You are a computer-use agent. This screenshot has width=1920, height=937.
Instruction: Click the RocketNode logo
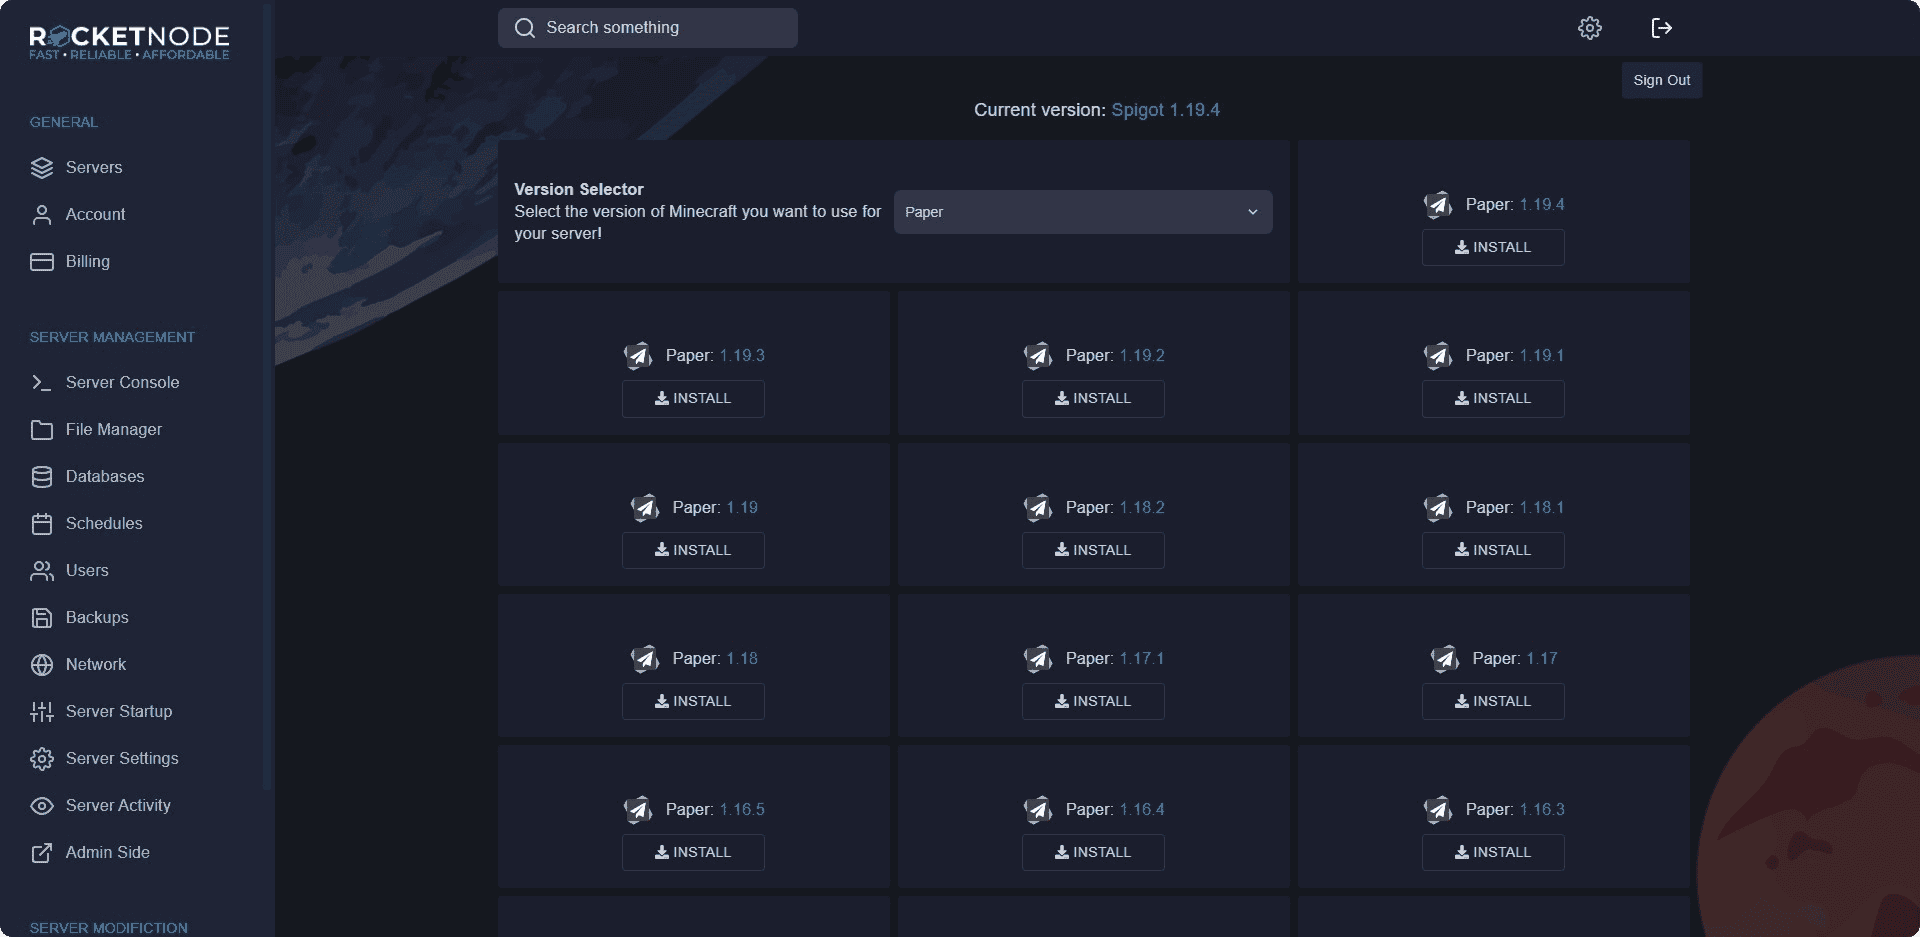tap(129, 42)
